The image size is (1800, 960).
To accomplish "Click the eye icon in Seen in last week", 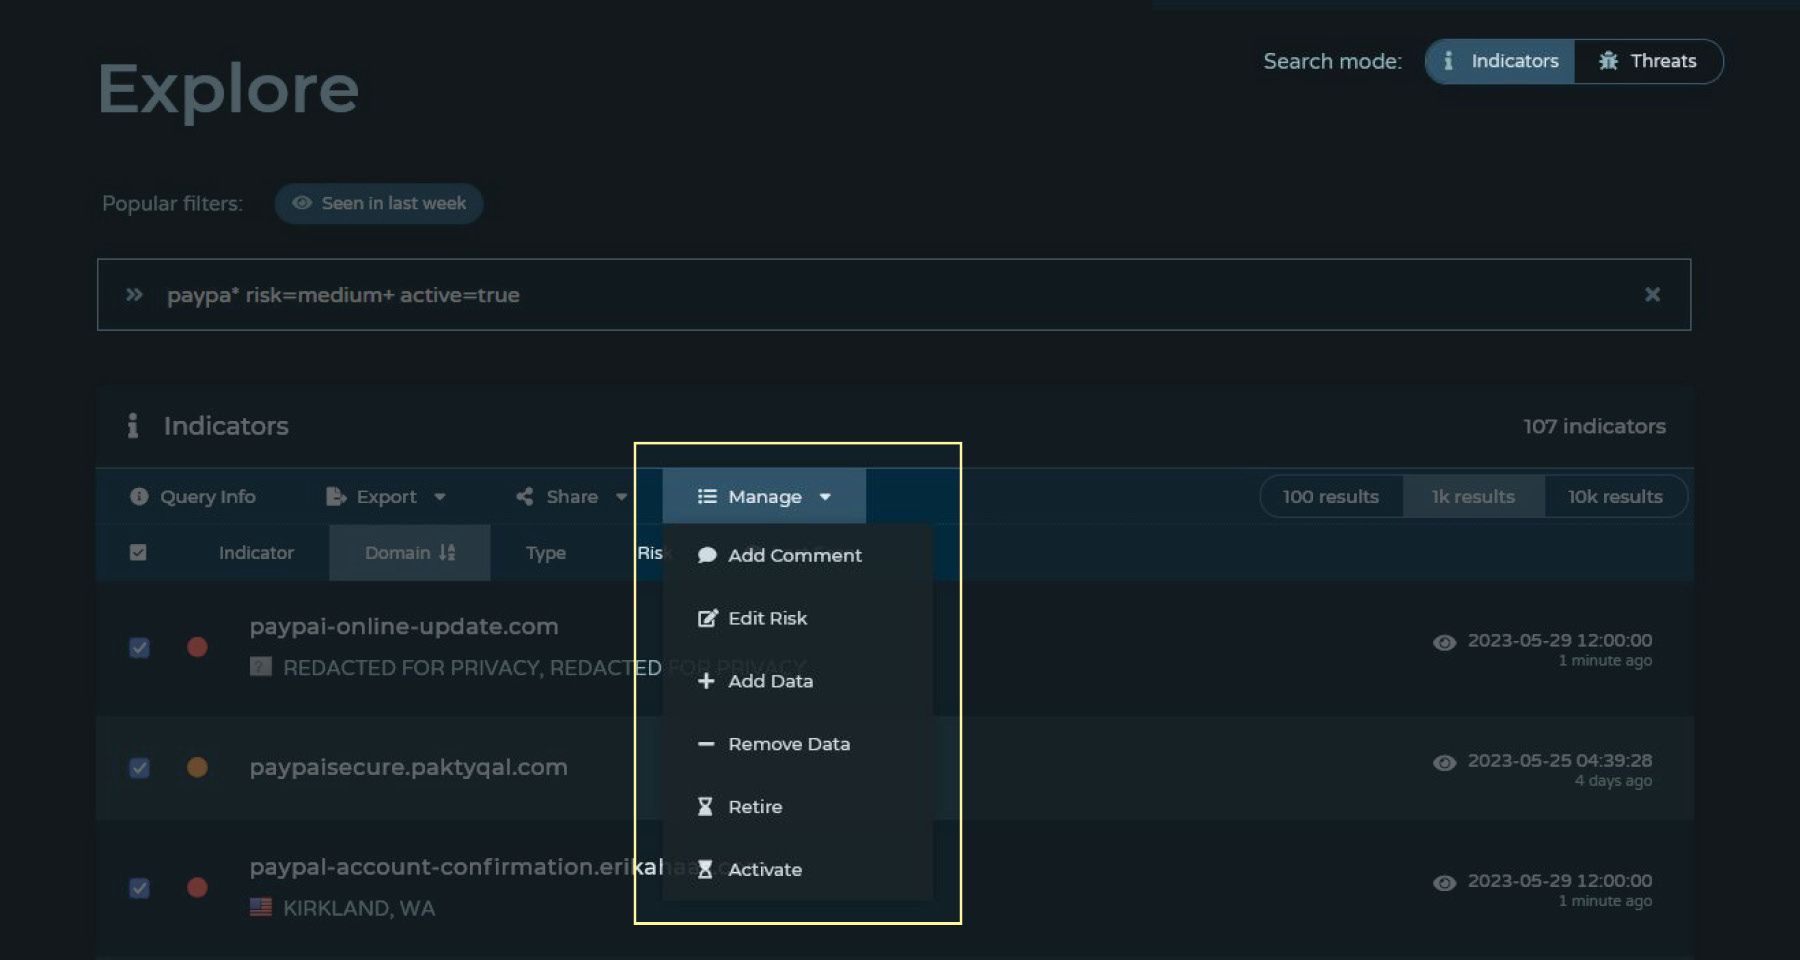I will coord(301,203).
